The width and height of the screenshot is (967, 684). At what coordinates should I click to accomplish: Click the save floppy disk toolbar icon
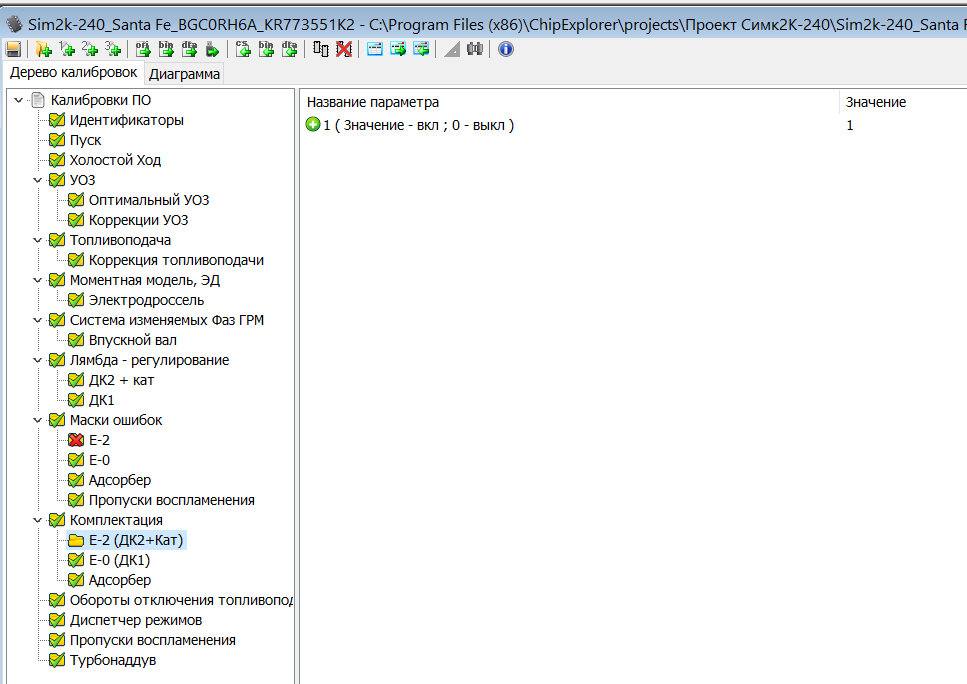click(x=12, y=49)
